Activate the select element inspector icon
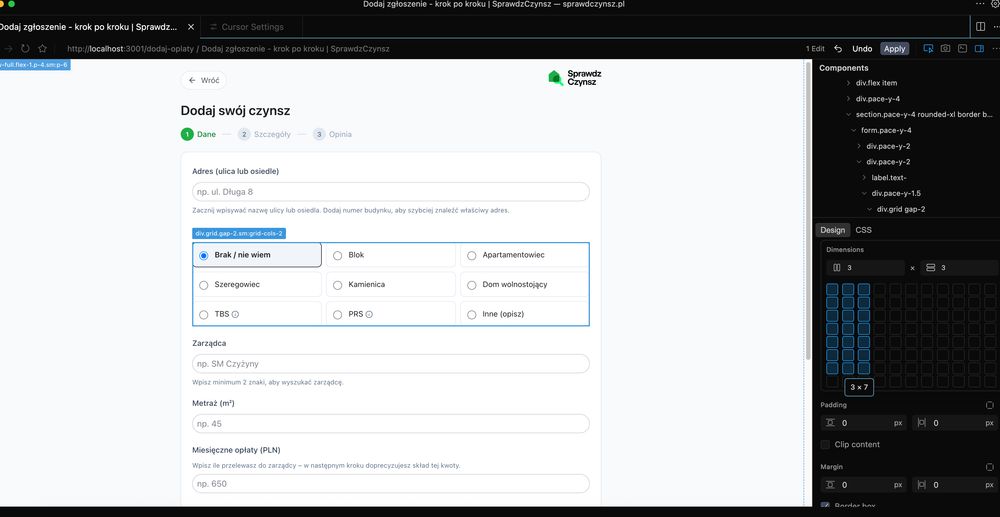1000x517 pixels. [x=928, y=48]
